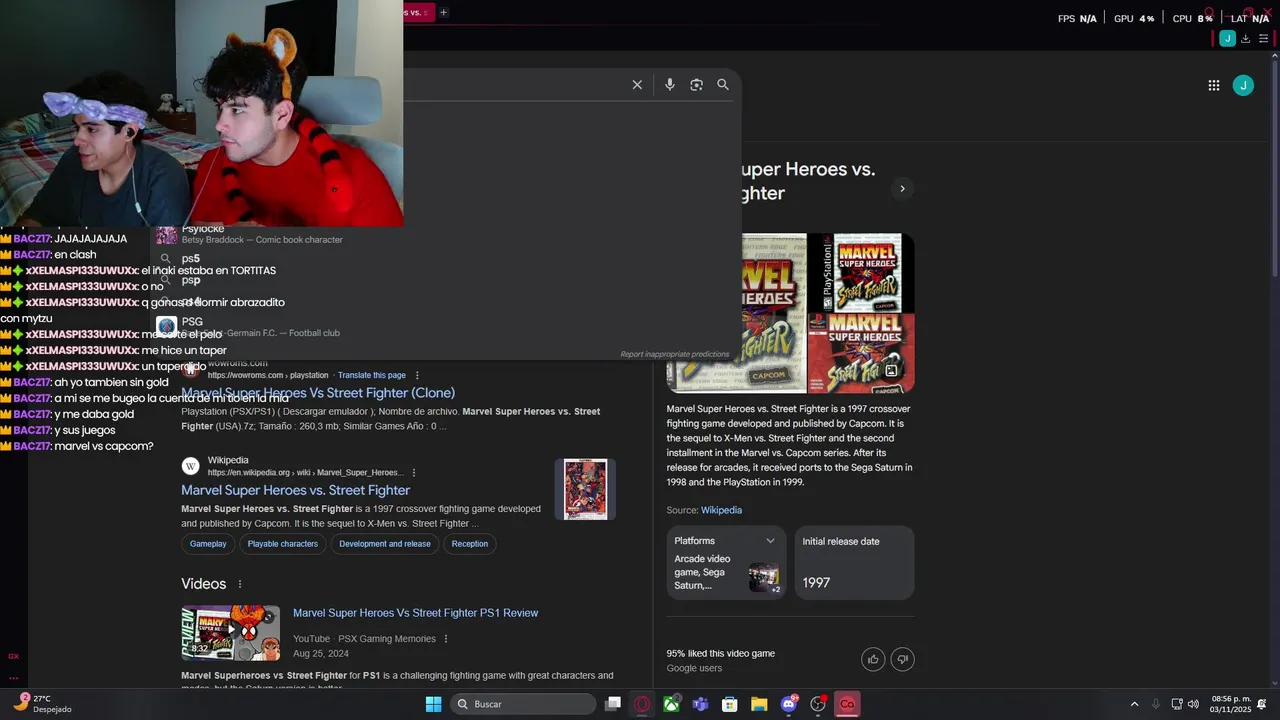This screenshot has width=1280, height=720.
Task: Open Microsoft Store from the taskbar
Action: pyautogui.click(x=730, y=704)
